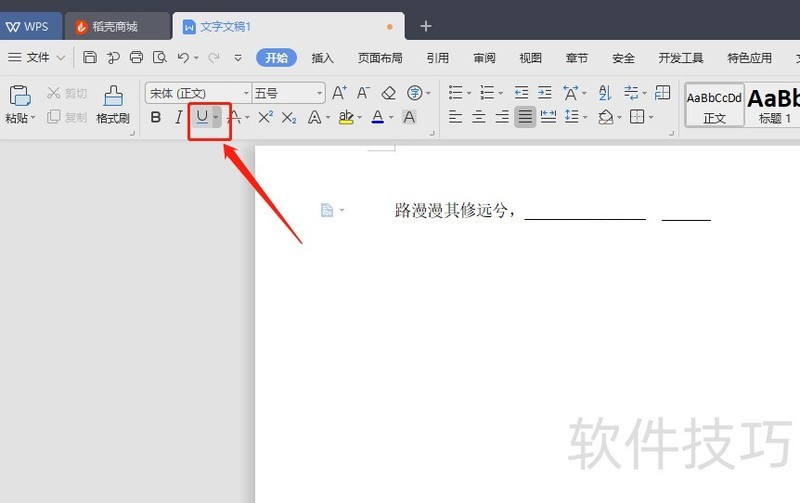Apply the 正文 style

coord(714,106)
